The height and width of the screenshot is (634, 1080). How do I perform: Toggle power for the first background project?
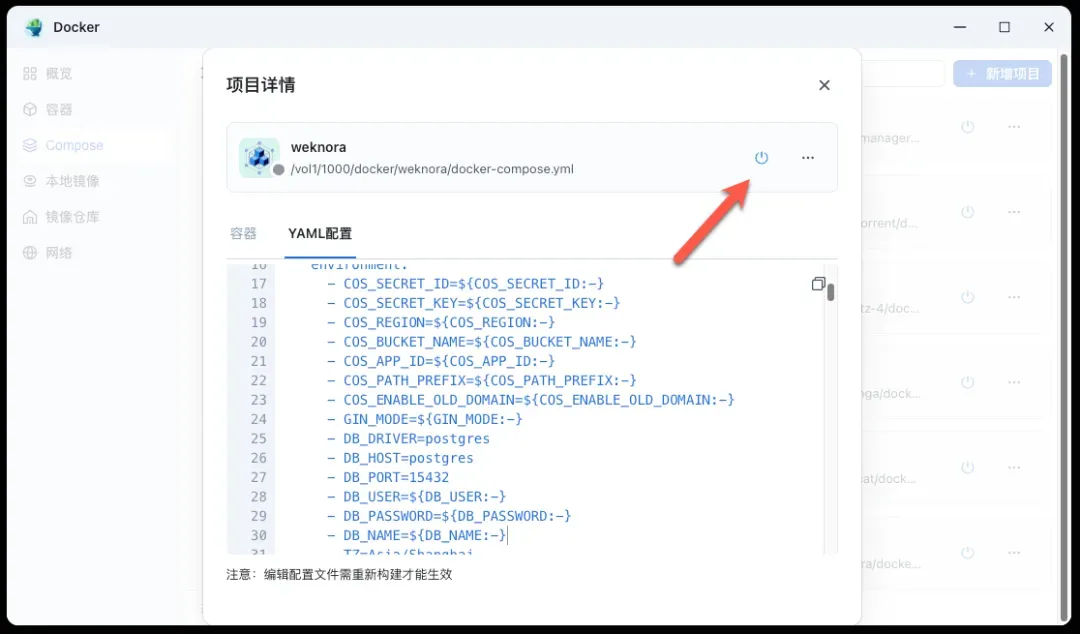point(967,128)
